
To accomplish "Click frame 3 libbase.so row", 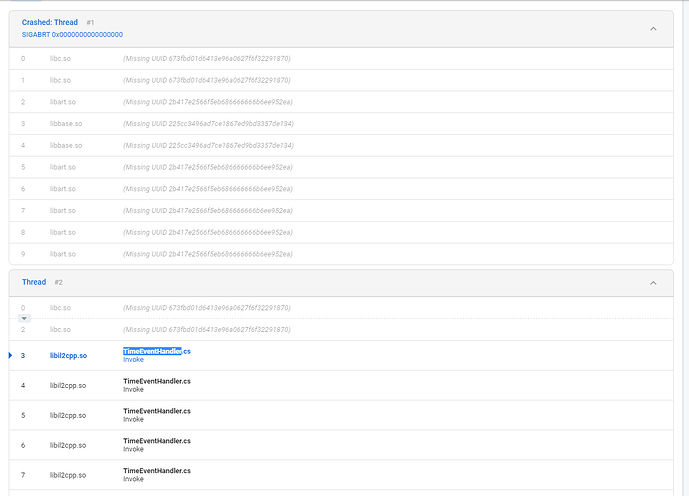I will [x=66, y=124].
